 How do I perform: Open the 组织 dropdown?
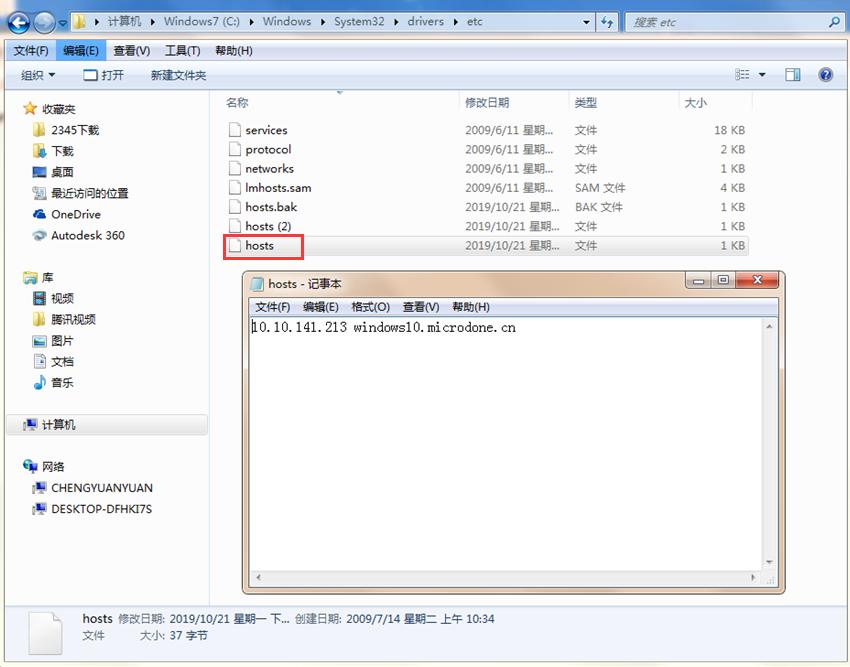(37, 74)
